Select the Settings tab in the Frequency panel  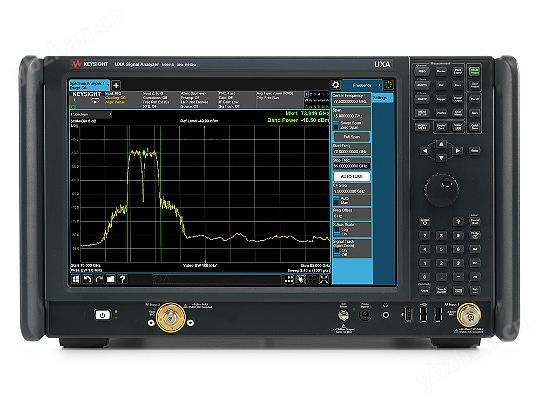(x=382, y=98)
